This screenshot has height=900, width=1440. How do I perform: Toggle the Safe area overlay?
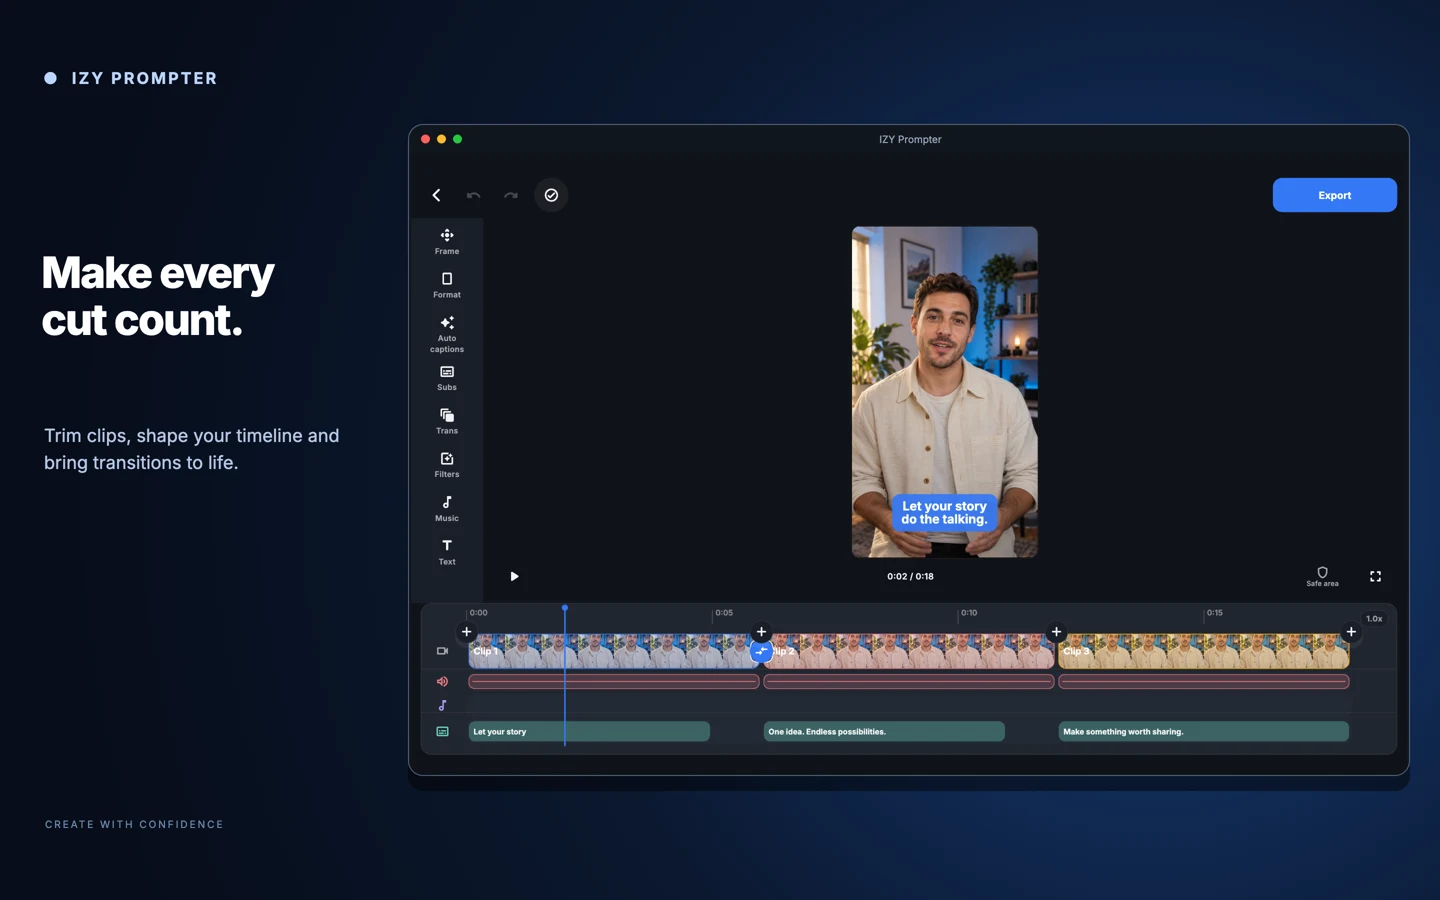[1322, 577]
